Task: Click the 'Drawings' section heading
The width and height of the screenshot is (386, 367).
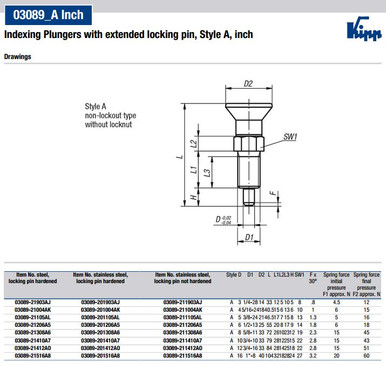Action: click(17, 56)
